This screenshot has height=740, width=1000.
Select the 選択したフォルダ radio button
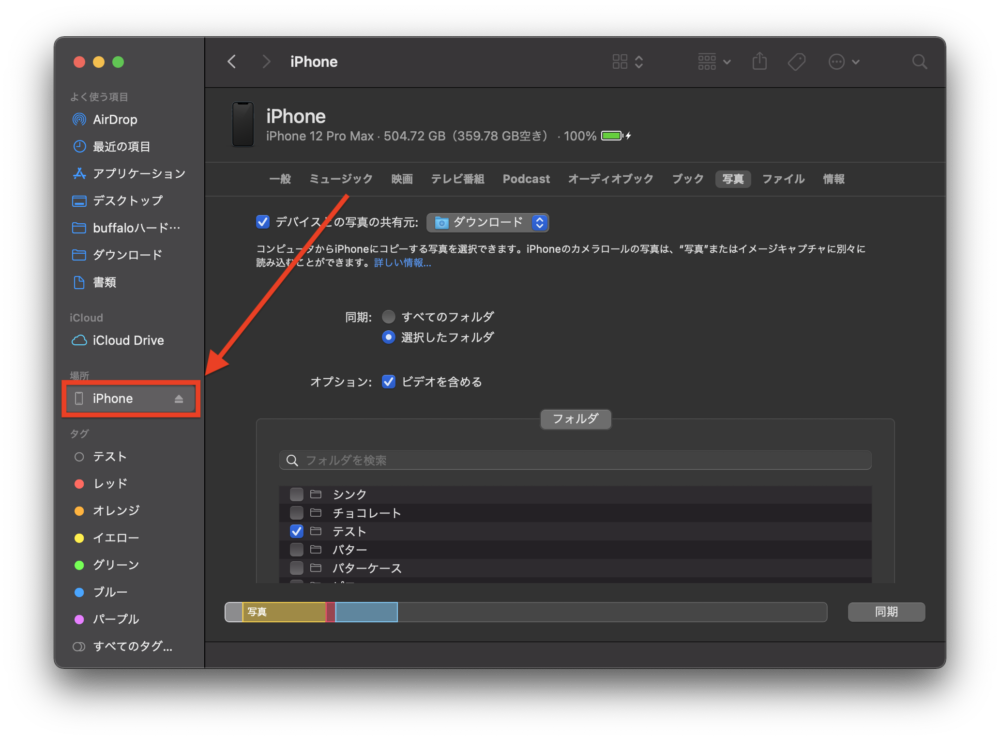(x=388, y=337)
